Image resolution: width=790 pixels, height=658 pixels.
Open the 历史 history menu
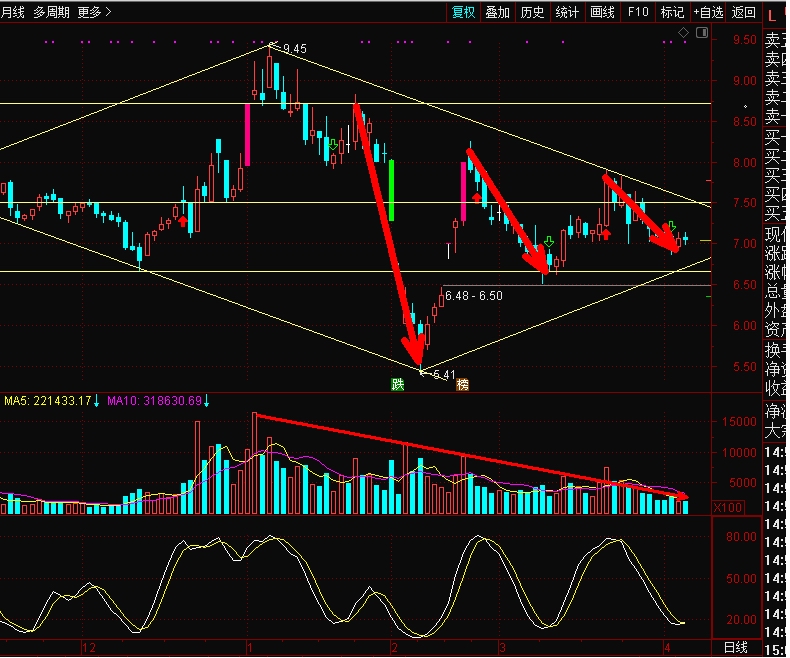532,12
